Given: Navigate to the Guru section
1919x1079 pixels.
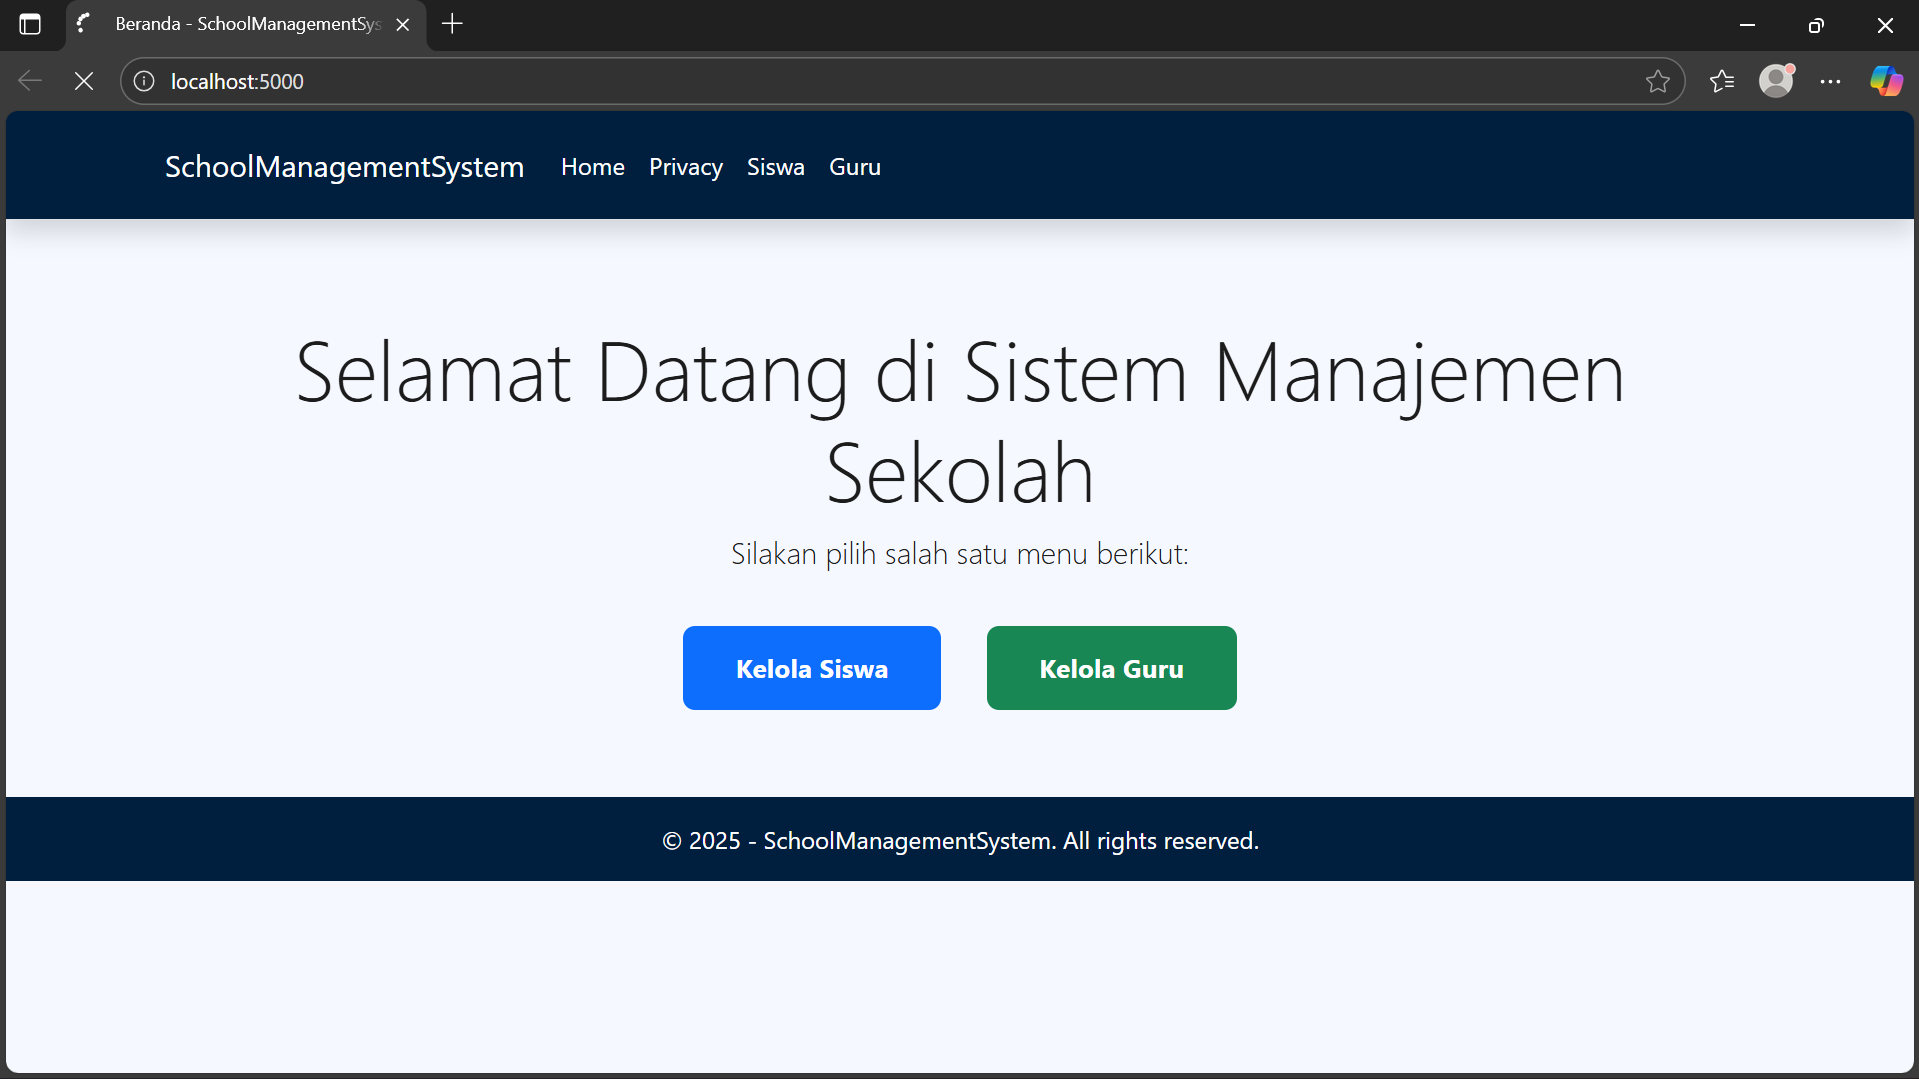Looking at the screenshot, I should click(x=854, y=167).
